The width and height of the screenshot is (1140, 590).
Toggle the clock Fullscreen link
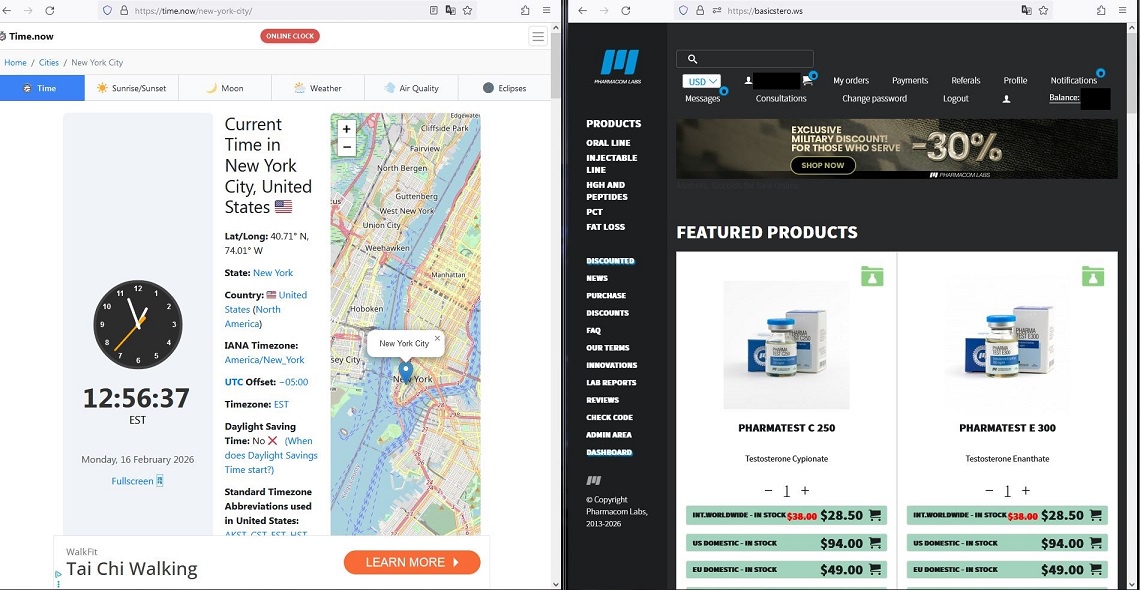pyautogui.click(x=137, y=481)
